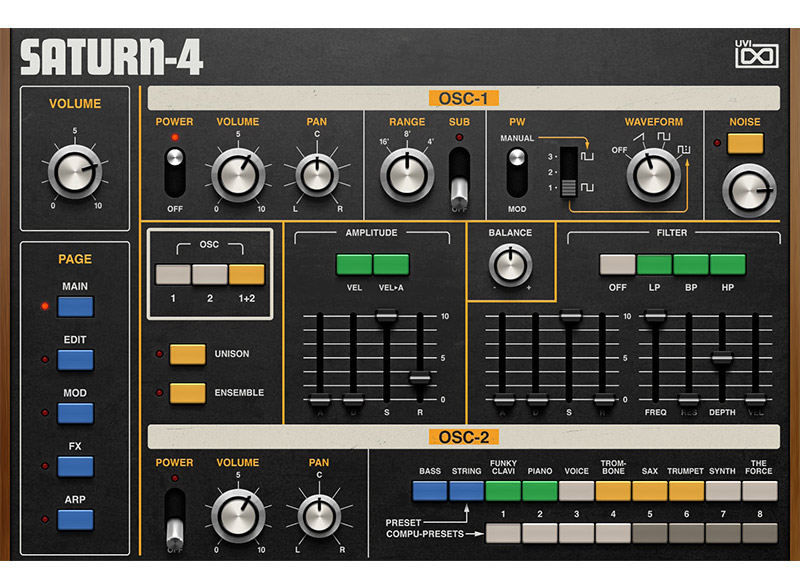This screenshot has width=800, height=588.
Task: Click the amplitude Release slider handle
Action: (x=420, y=378)
